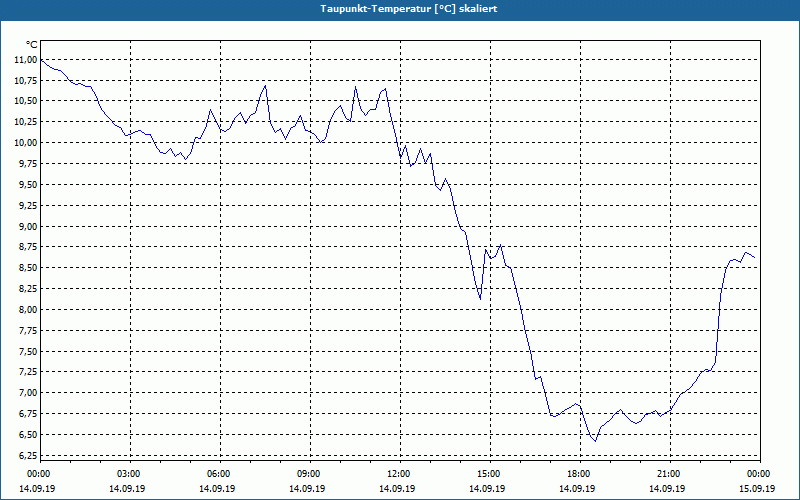Click the 9,50 y-axis label
This screenshot has width=800, height=500.
point(29,185)
